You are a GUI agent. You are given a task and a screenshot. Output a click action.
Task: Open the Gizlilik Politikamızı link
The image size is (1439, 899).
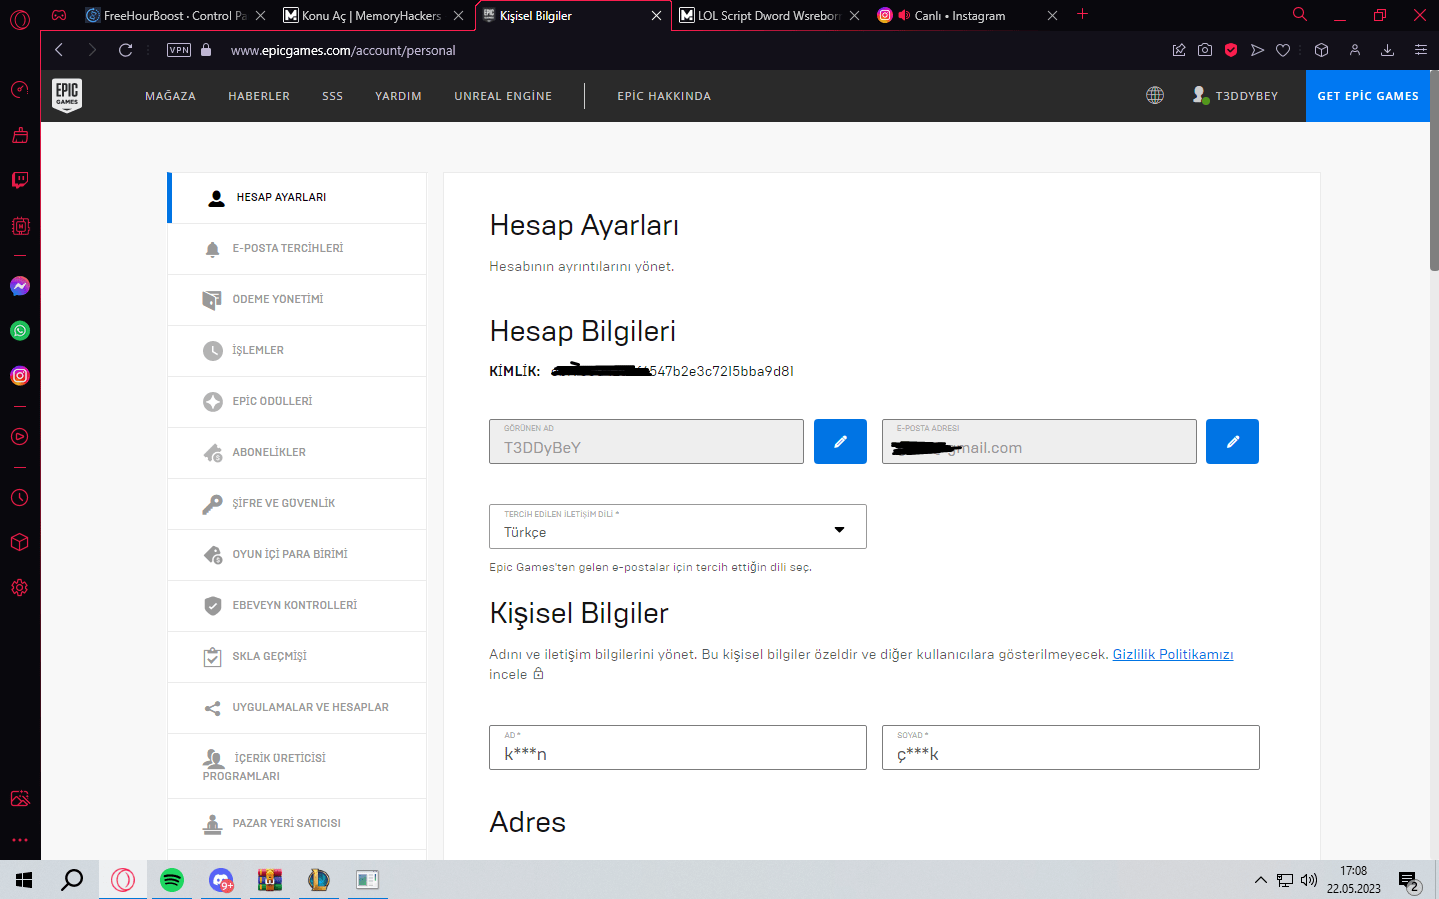(1173, 654)
